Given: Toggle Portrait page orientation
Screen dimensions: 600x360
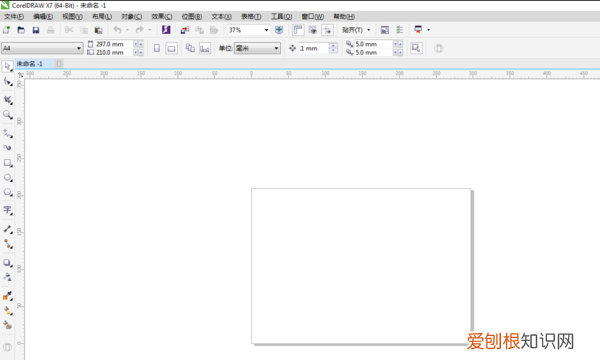Looking at the screenshot, I should (157, 48).
